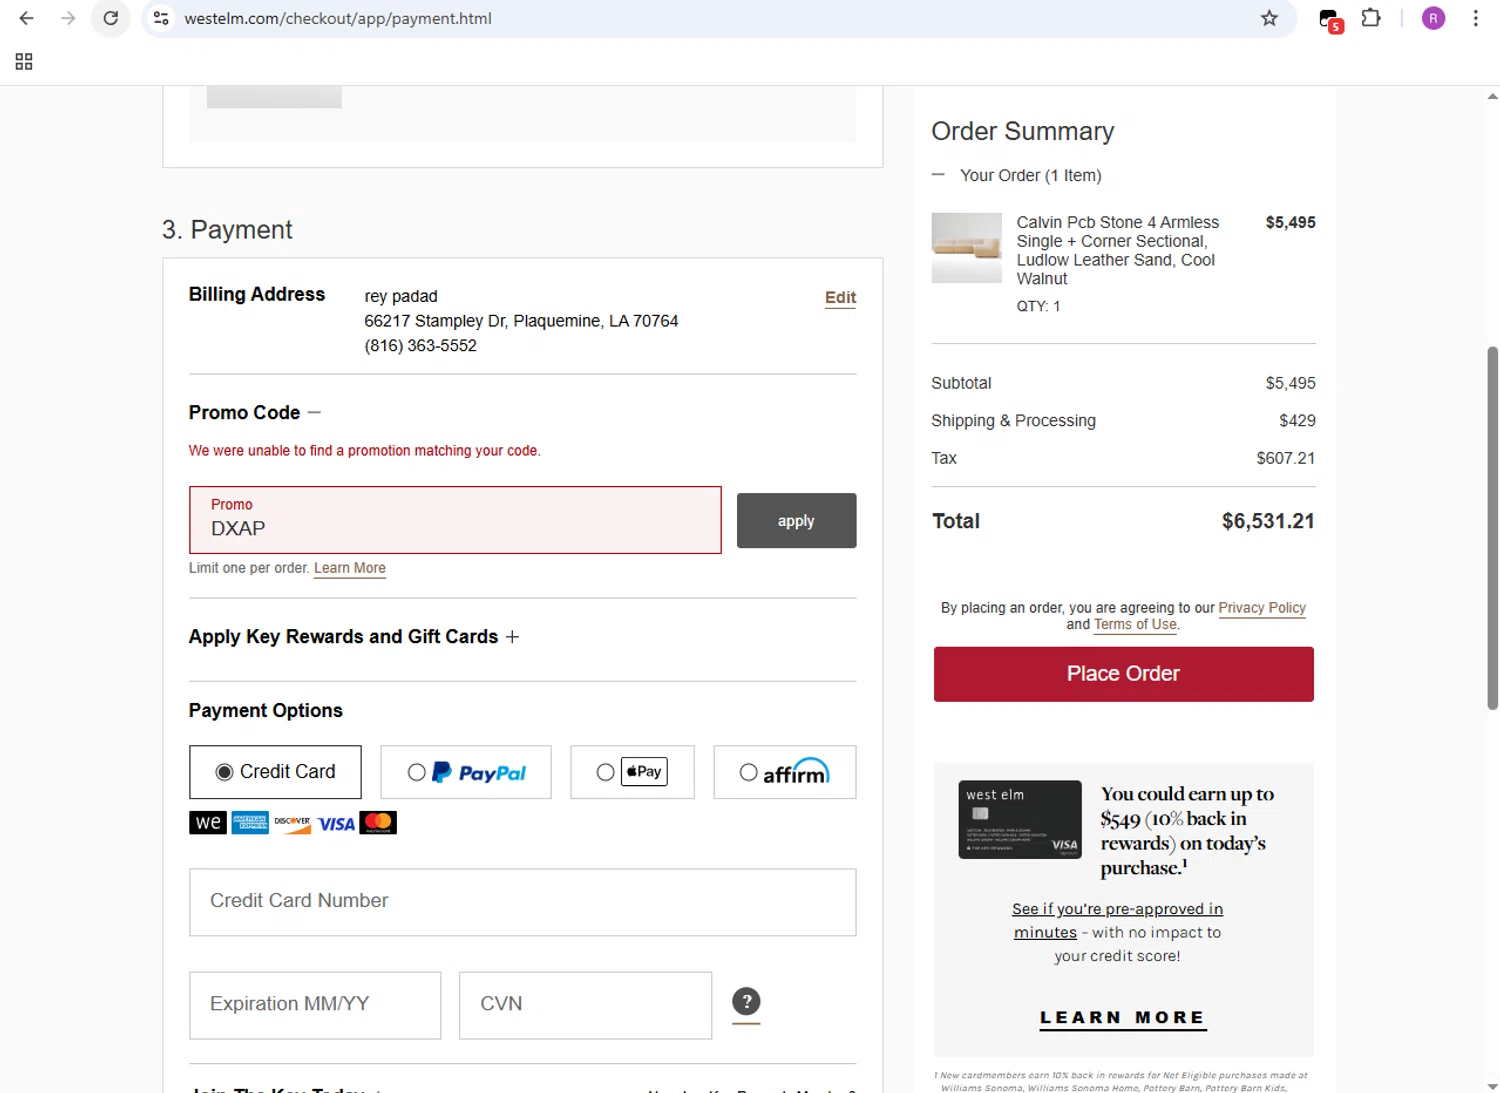Collapse the Promo Code section

click(314, 412)
